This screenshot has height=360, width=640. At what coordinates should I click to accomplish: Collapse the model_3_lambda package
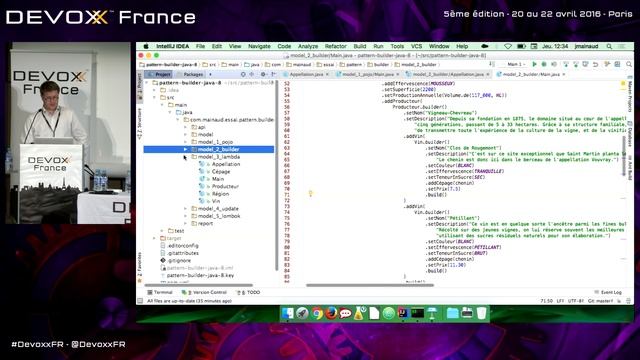pyautogui.click(x=185, y=157)
